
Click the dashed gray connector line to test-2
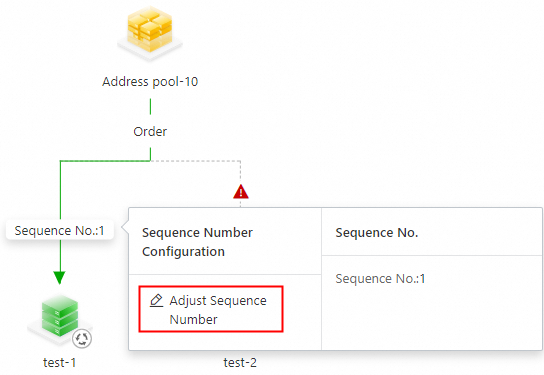tap(196, 161)
